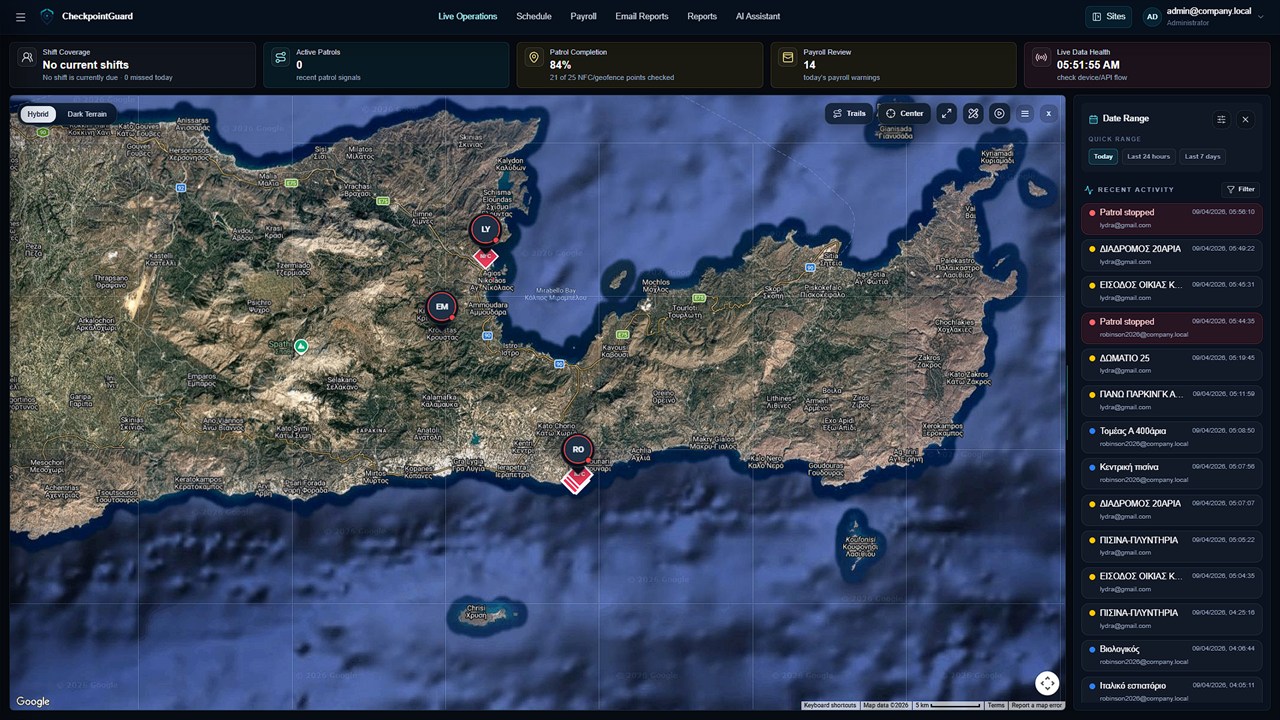The width and height of the screenshot is (1280, 720).
Task: Click the Payroll Review card icon
Action: coord(788,58)
